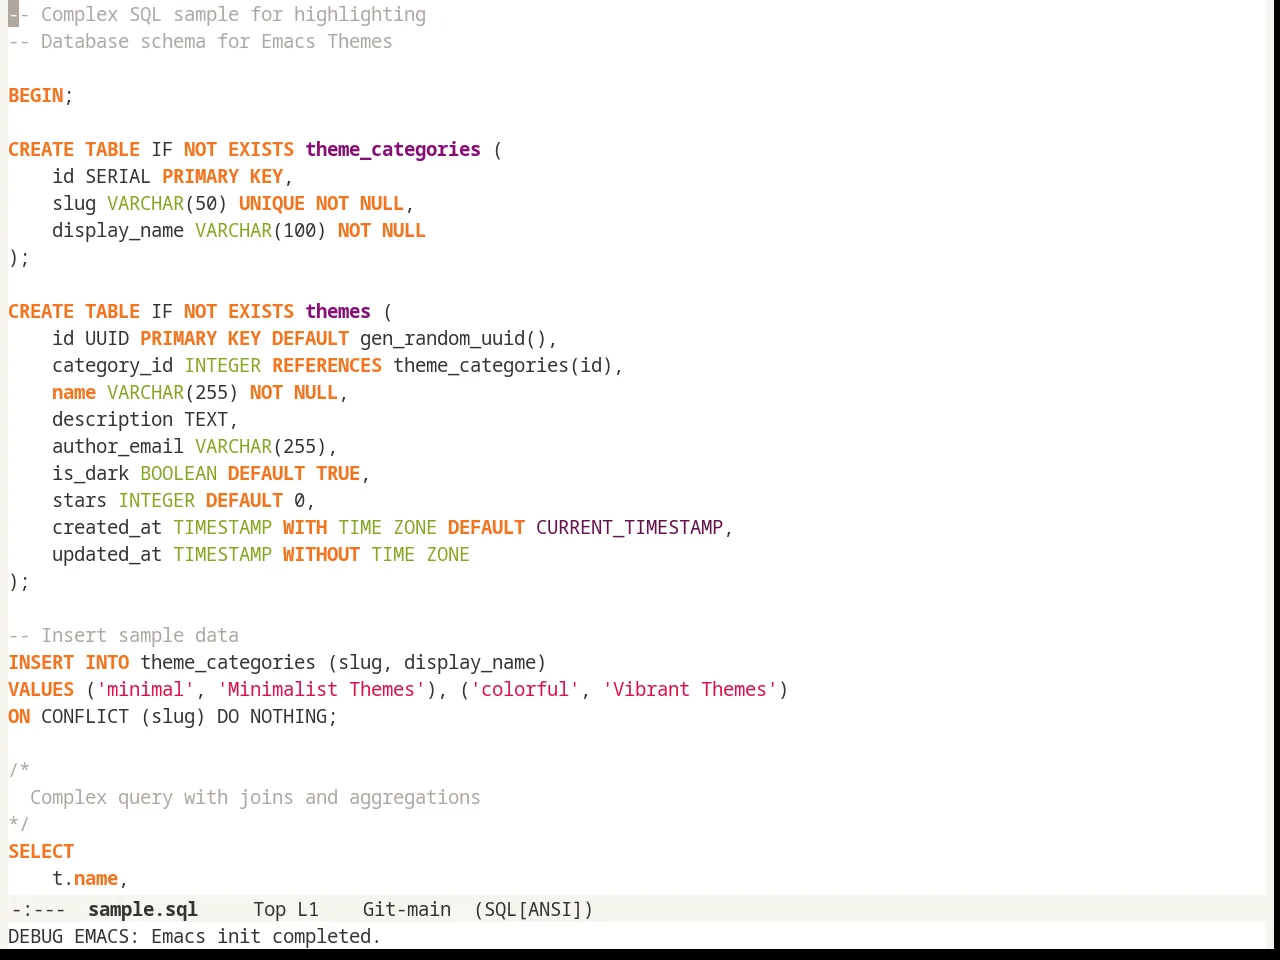Click CURRENT_TIMESTAMP on created_at line

(x=629, y=528)
